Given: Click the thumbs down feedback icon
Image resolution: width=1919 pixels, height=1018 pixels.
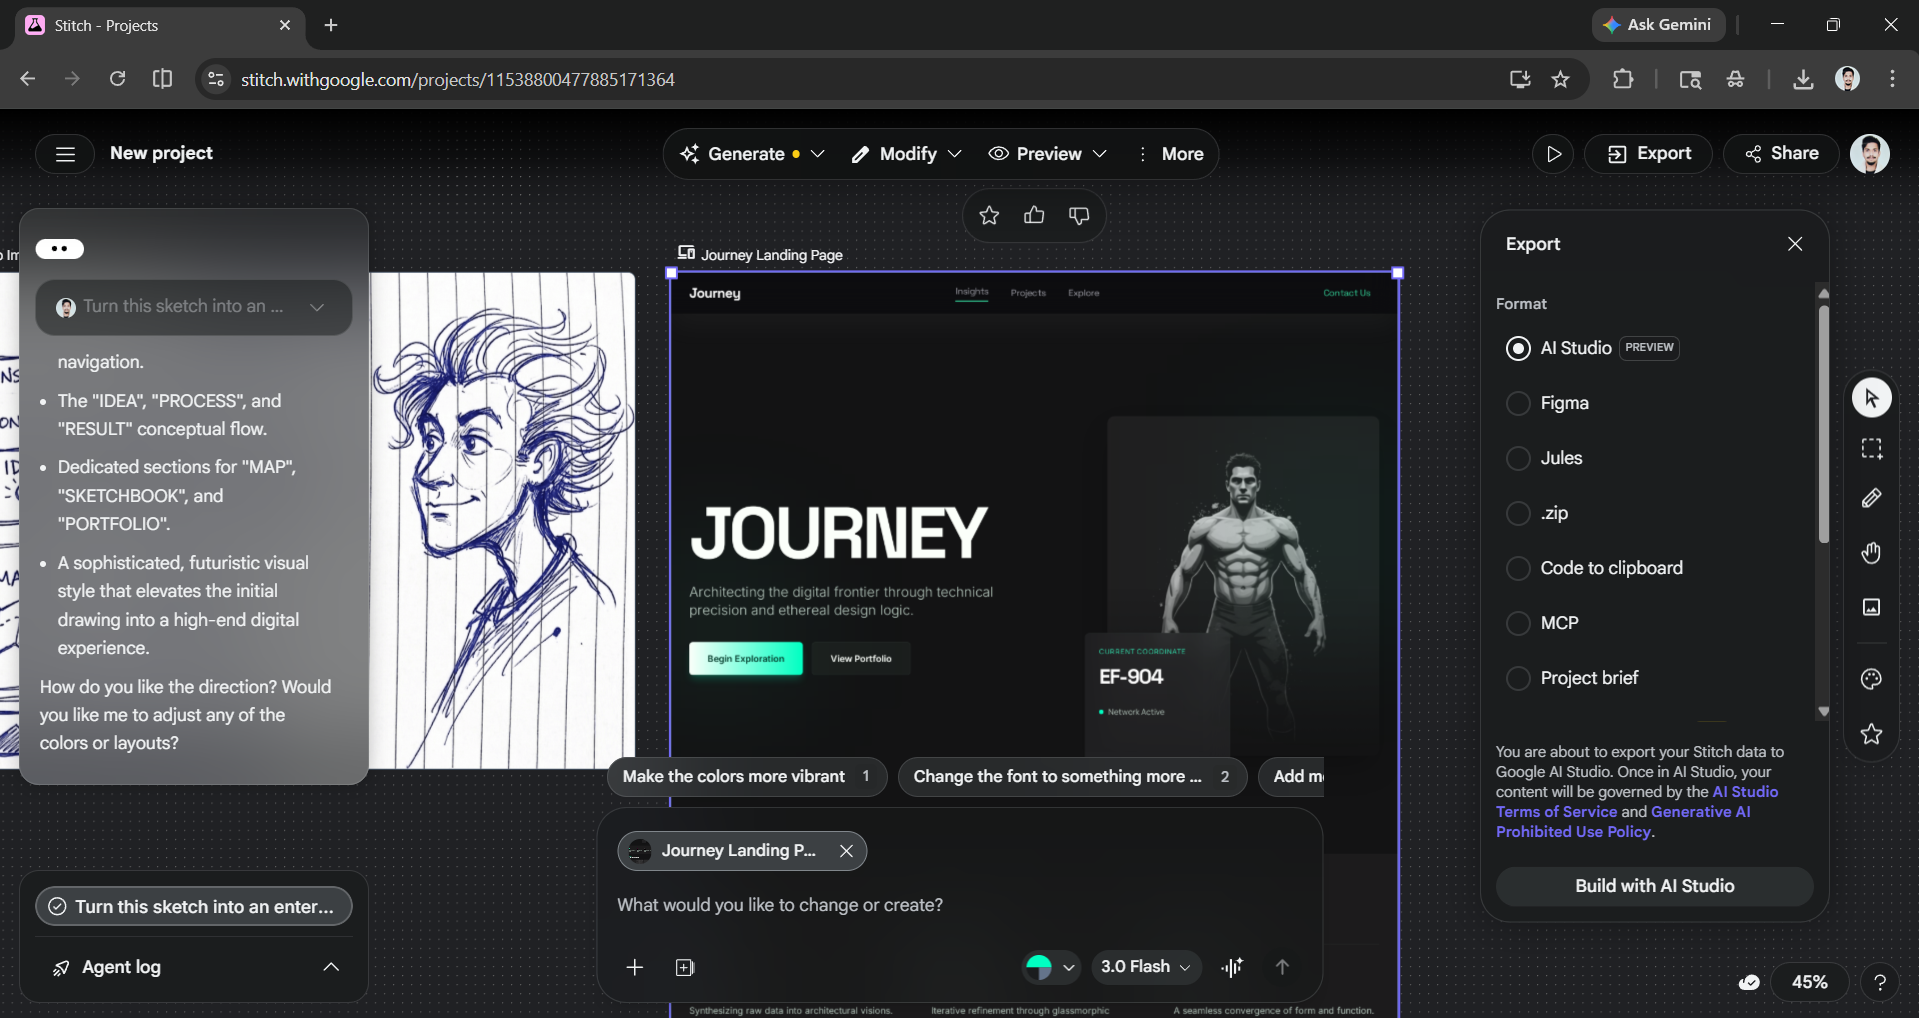Looking at the screenshot, I should [x=1079, y=215].
